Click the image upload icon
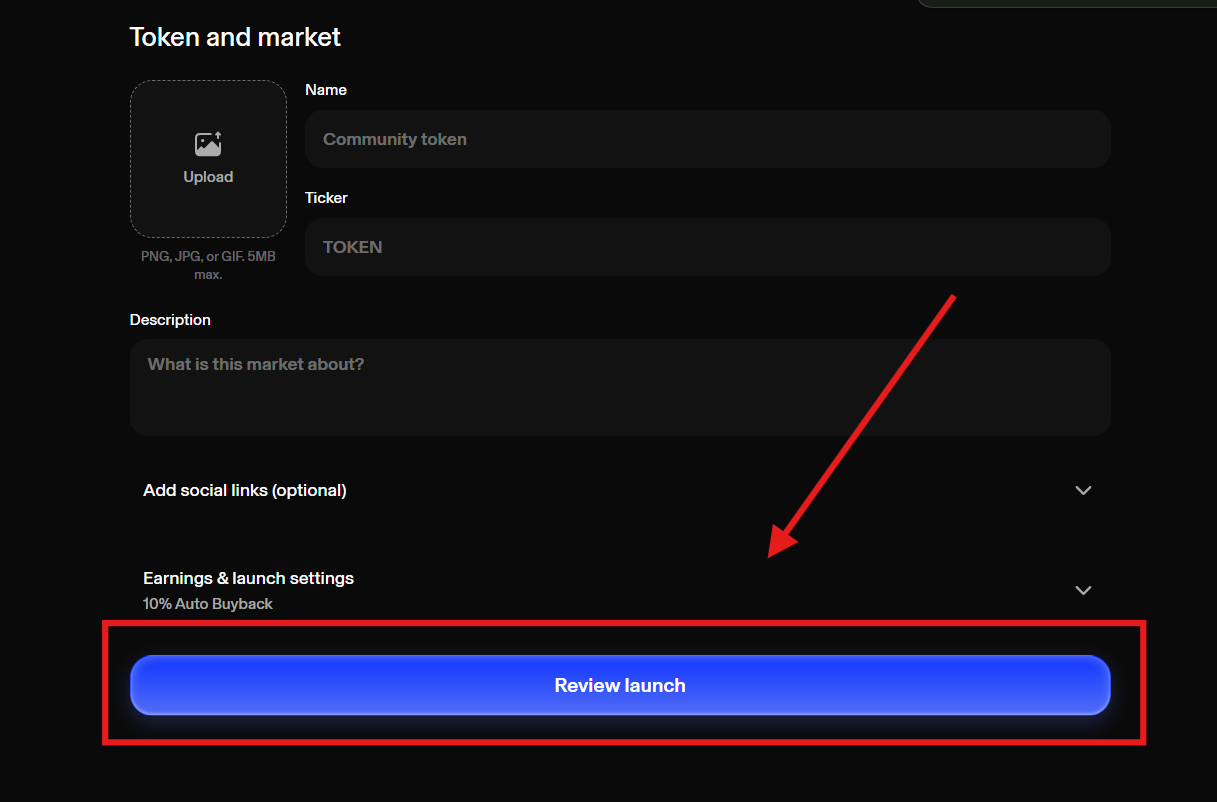This screenshot has height=802, width=1217. (x=208, y=144)
